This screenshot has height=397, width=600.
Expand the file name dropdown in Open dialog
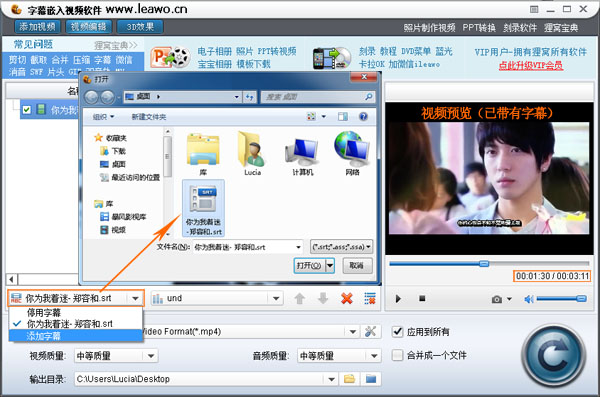tap(298, 247)
